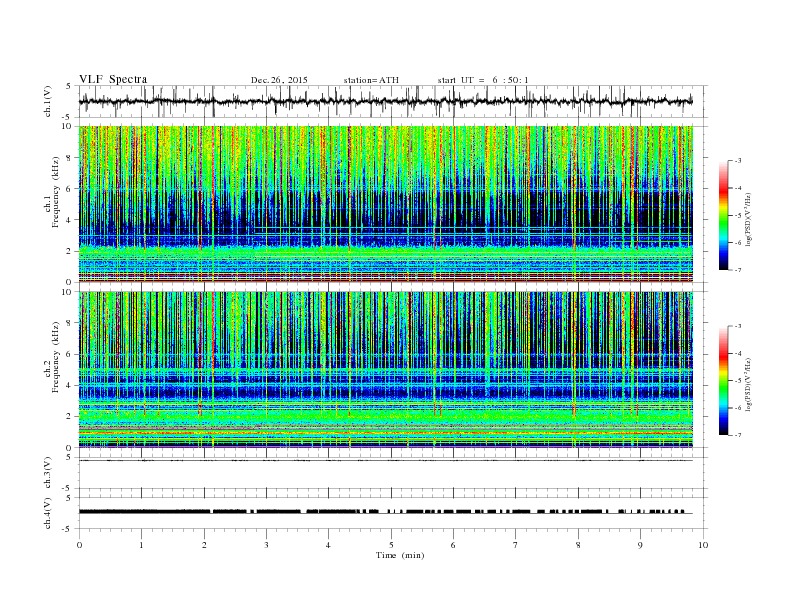
Task: Click time axis tick label '6'
Action: (453, 545)
